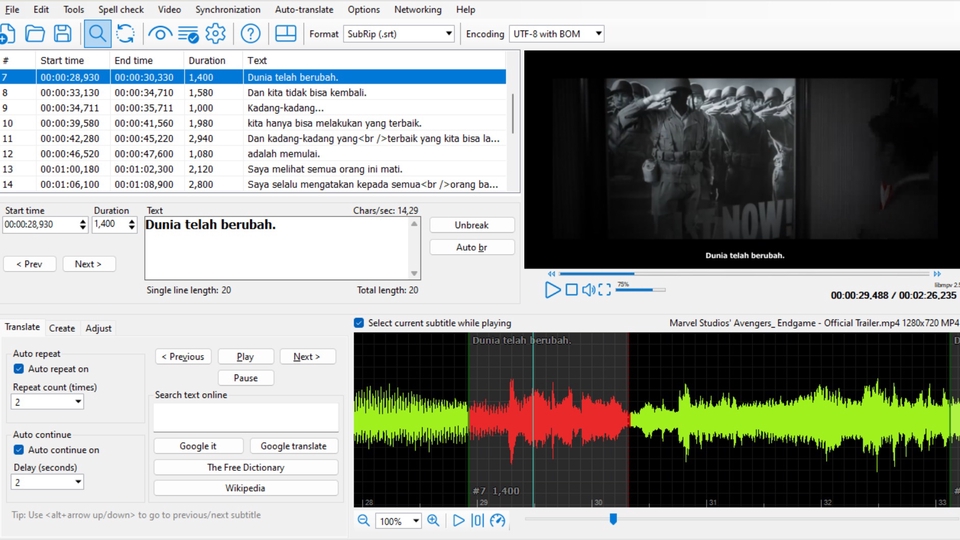
Task: Skip forward in the video seek bar
Action: (x=937, y=274)
